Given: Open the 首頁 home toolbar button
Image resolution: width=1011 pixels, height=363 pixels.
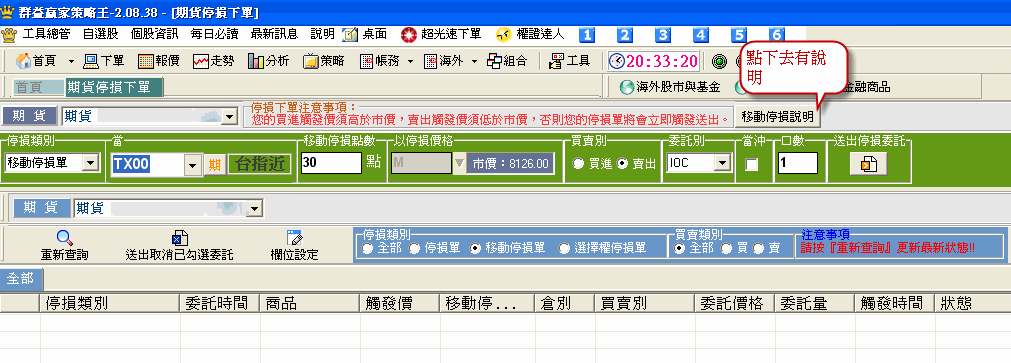Looking at the screenshot, I should [x=35, y=61].
